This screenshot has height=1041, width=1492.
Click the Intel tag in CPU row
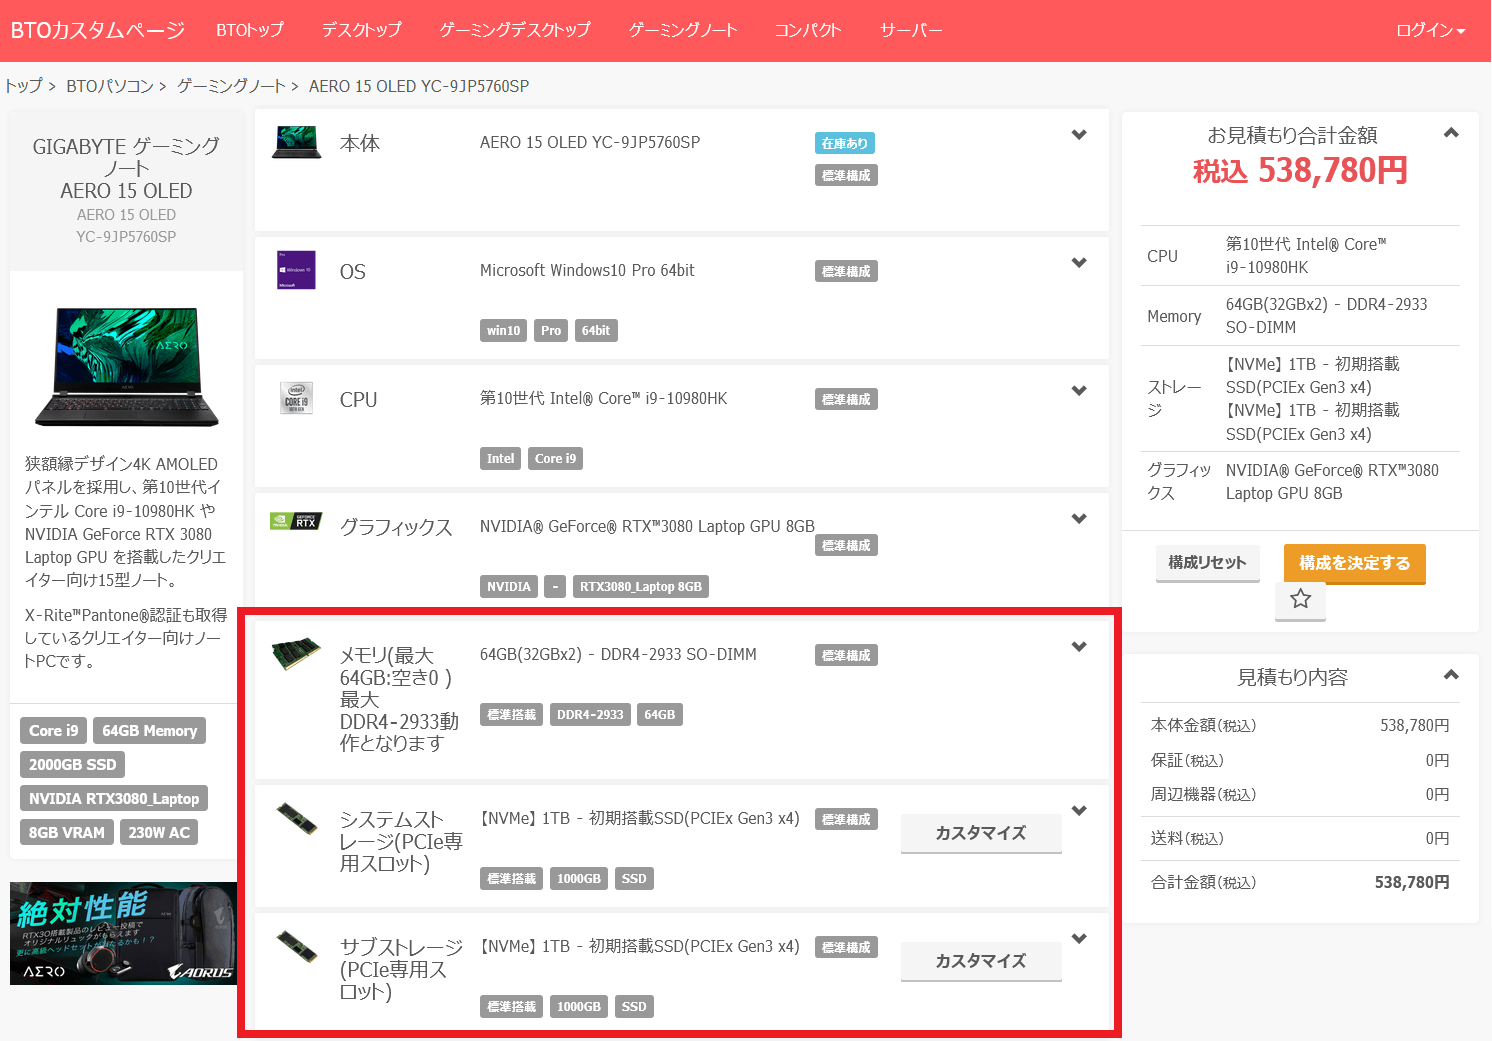coord(501,459)
